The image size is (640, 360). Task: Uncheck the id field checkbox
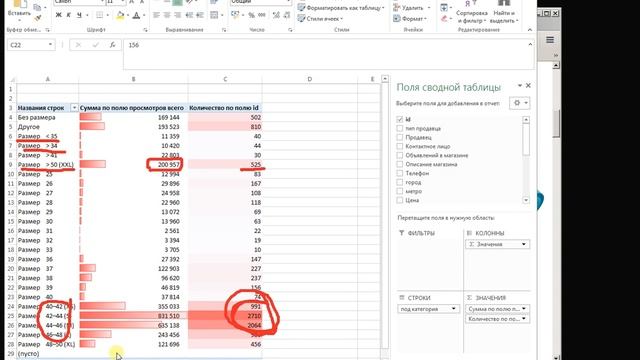tap(400, 119)
